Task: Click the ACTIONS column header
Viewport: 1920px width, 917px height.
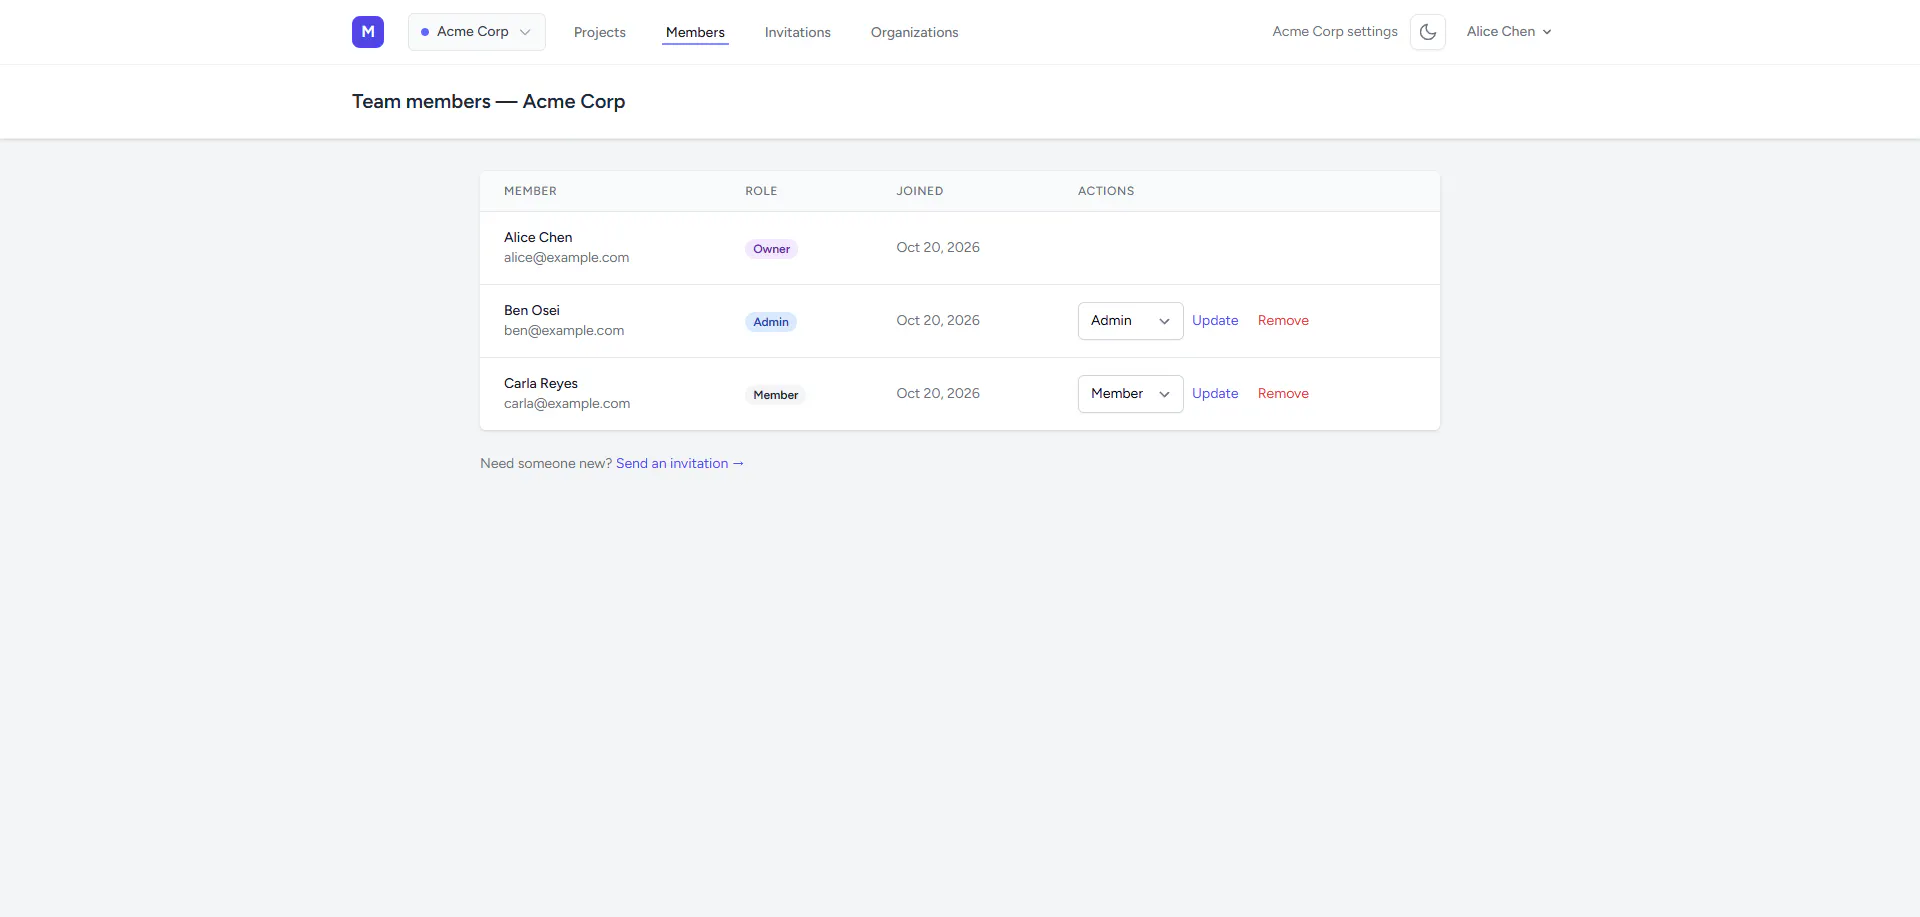Action: tap(1106, 191)
